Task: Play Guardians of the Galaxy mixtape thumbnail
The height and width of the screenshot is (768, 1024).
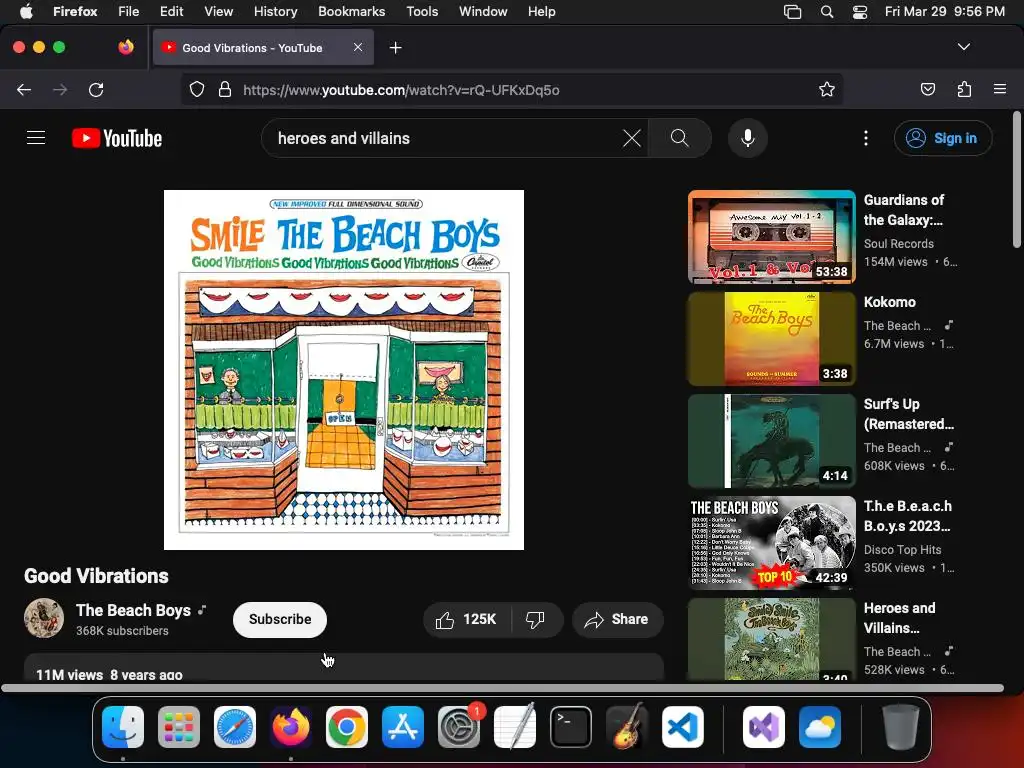Action: 771,237
